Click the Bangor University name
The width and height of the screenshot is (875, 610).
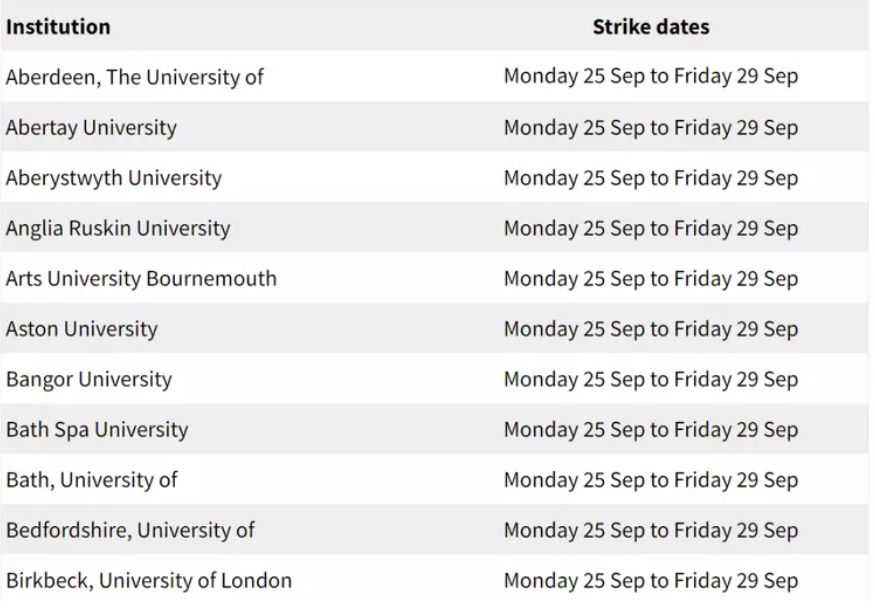[x=89, y=379]
